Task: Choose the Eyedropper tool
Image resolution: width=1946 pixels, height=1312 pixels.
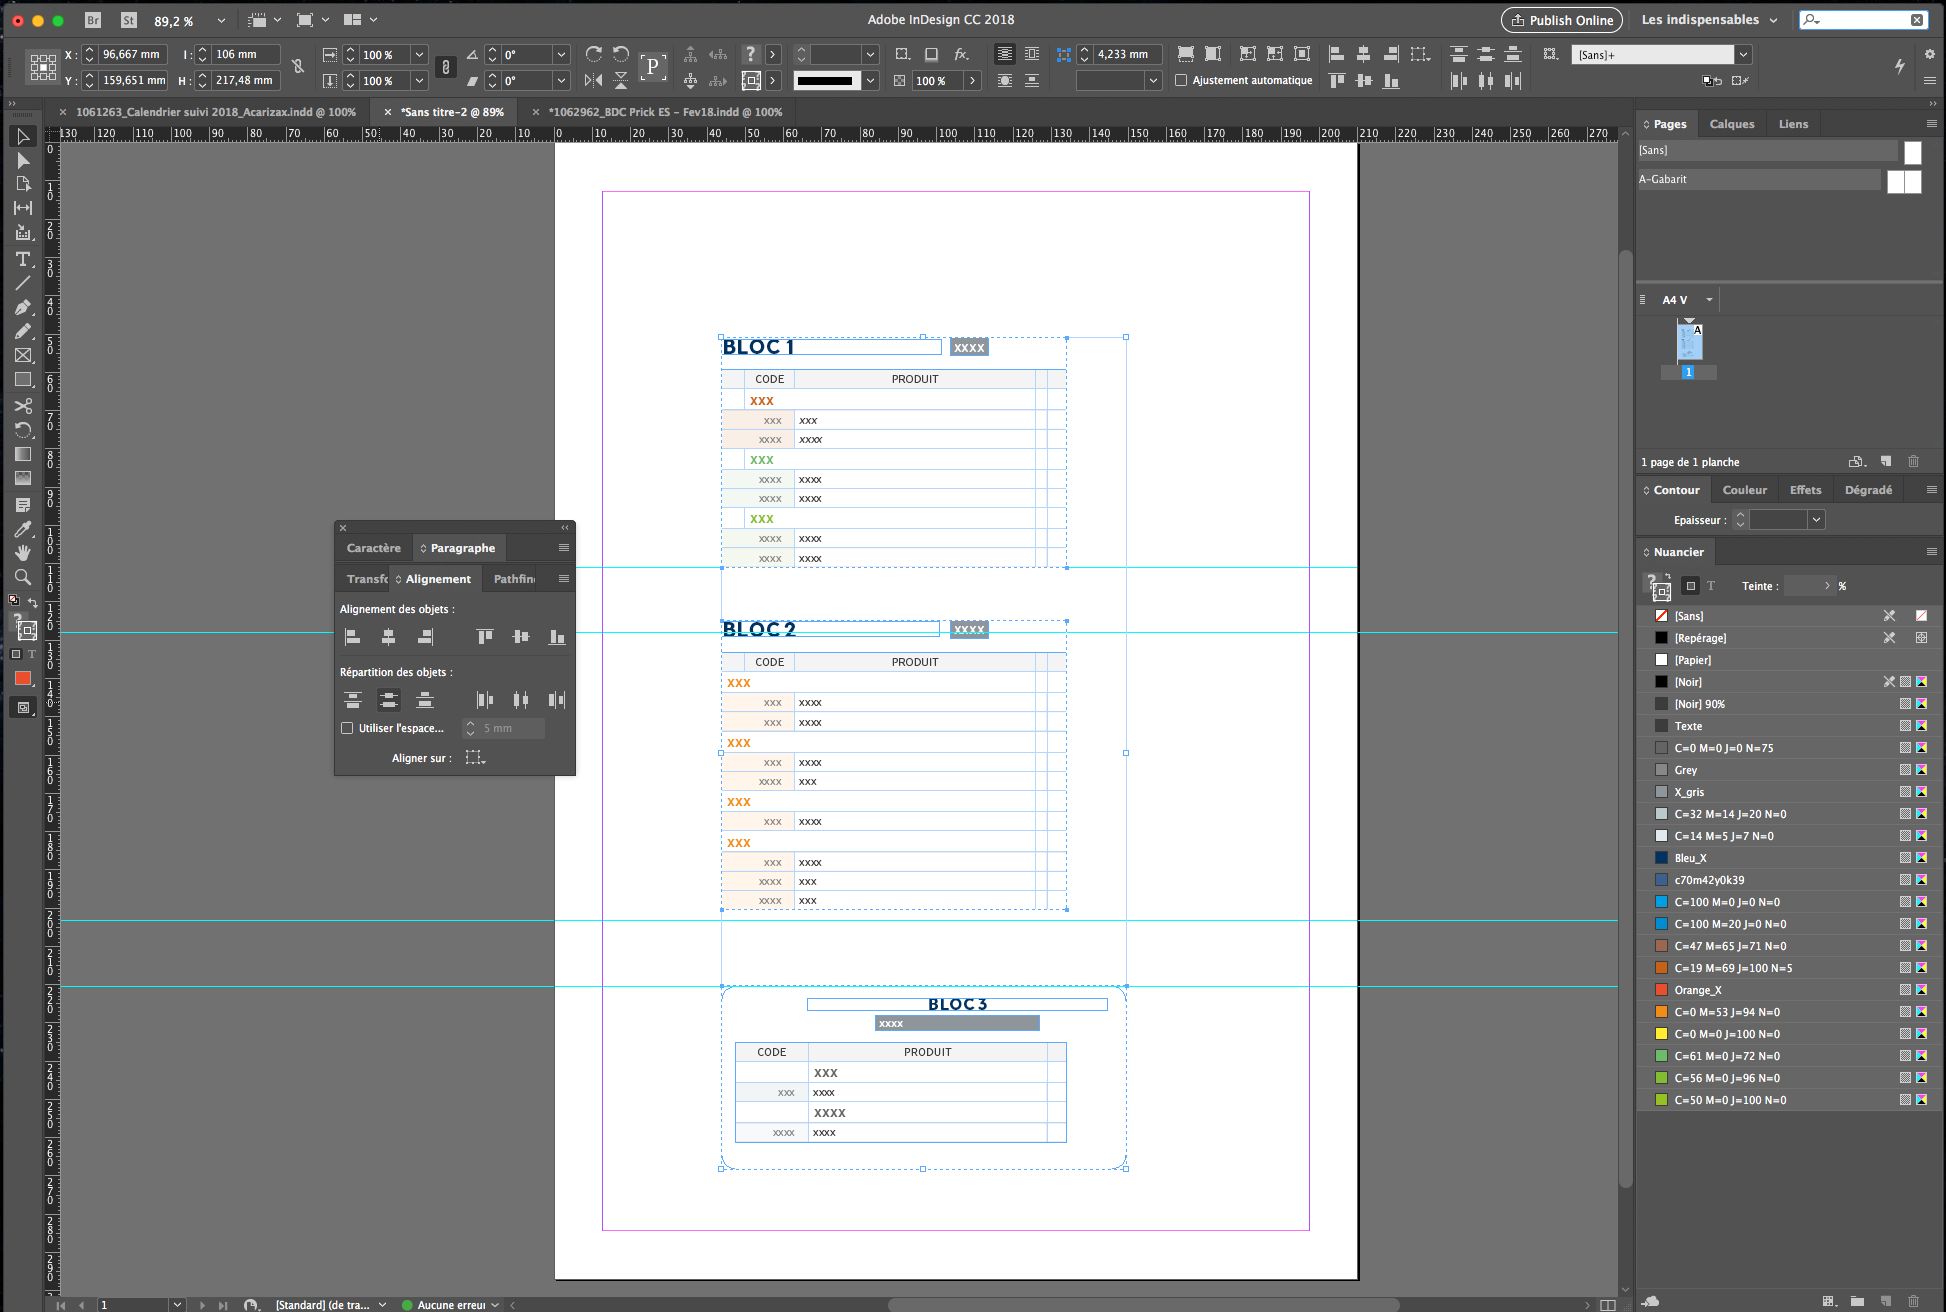Action: tap(23, 529)
